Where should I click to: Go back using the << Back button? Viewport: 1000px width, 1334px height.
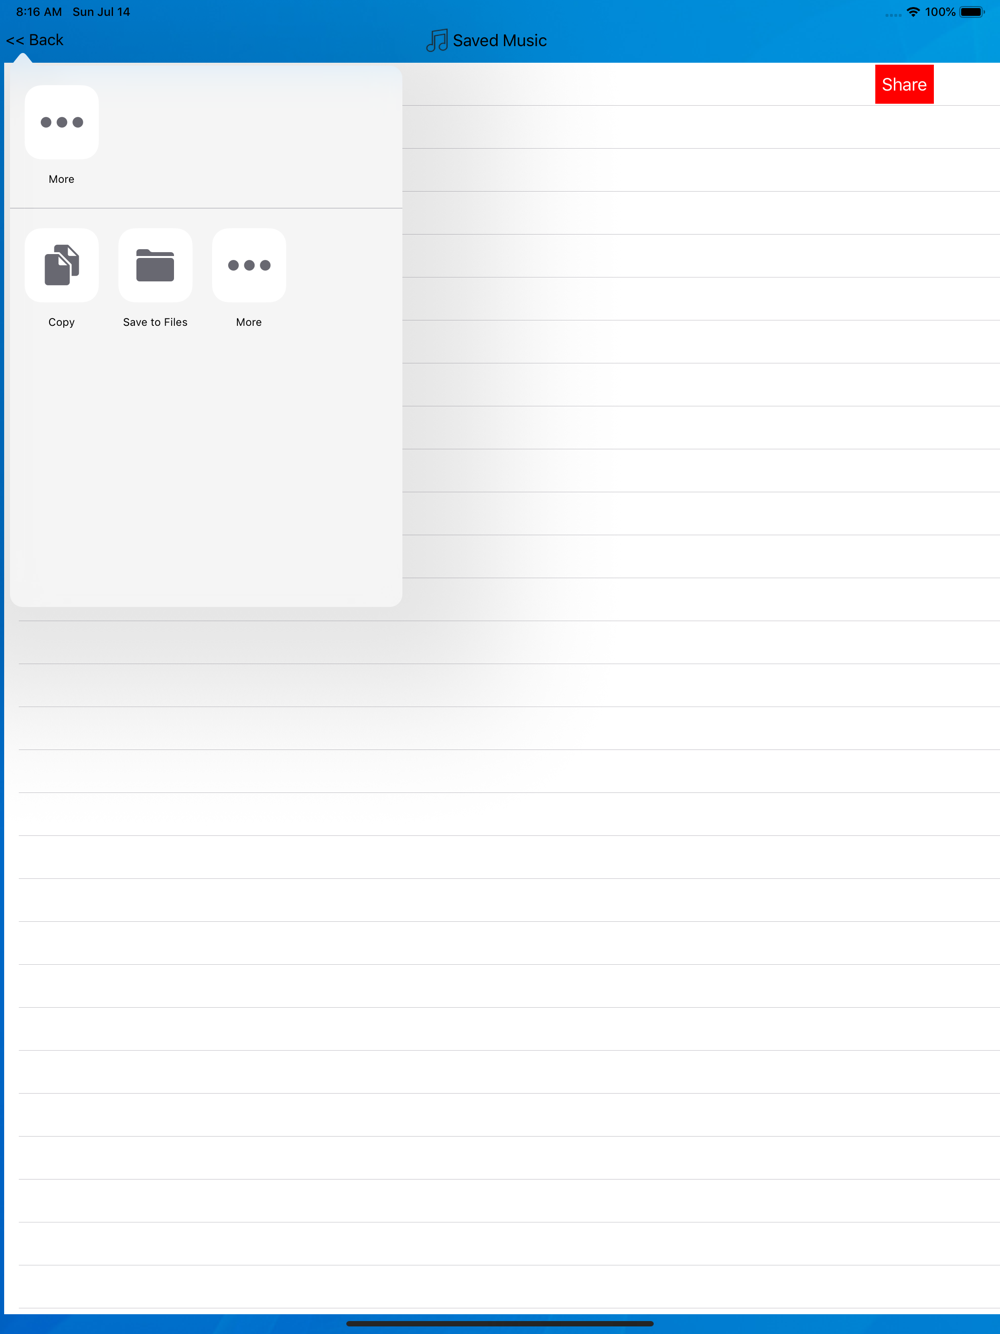[35, 40]
